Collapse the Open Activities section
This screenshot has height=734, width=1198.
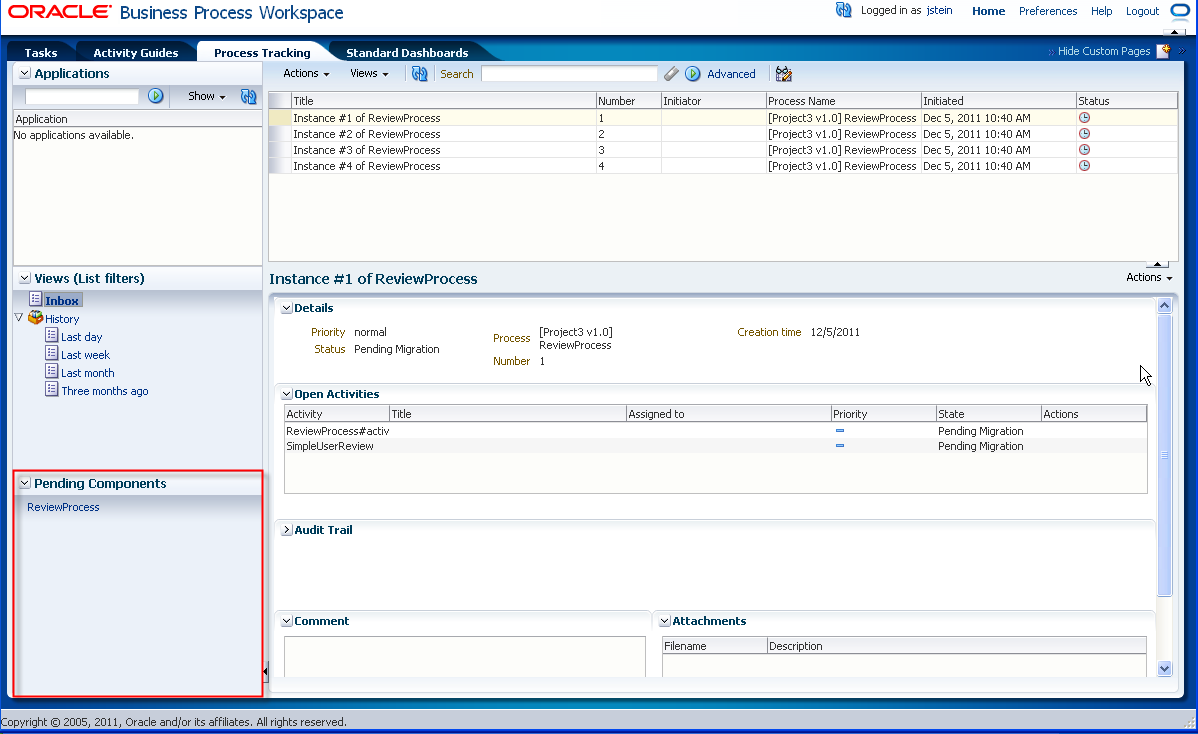point(287,394)
